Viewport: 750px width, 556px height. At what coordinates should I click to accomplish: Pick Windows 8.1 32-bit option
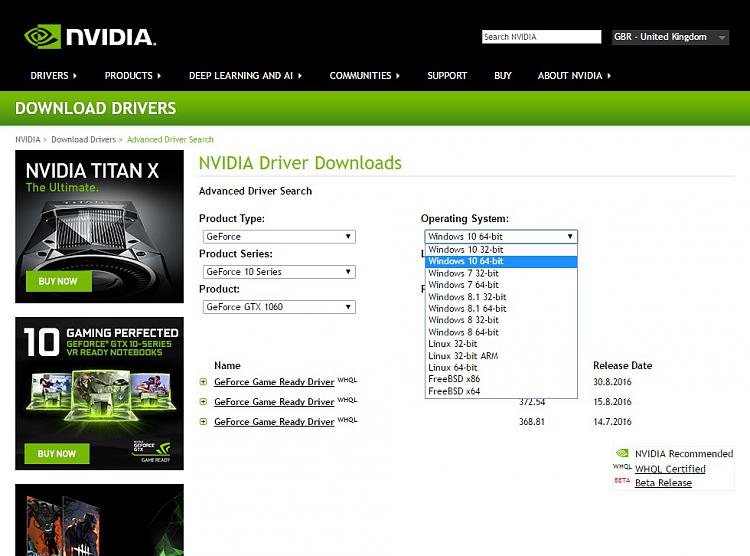pos(501,297)
